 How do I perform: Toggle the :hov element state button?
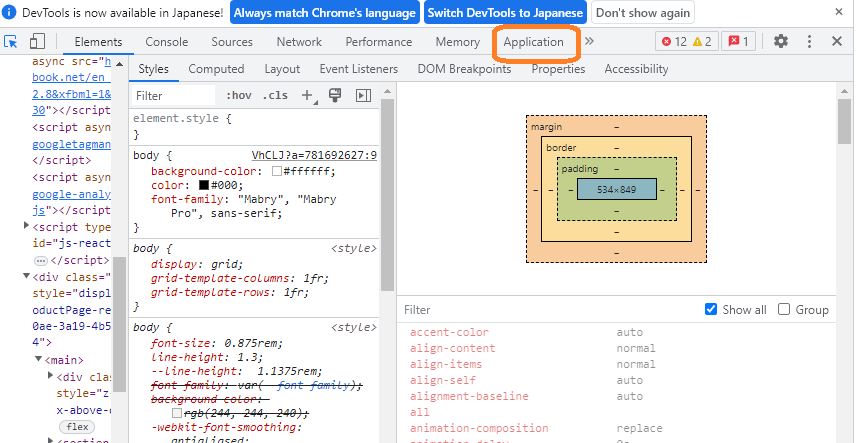[239, 96]
